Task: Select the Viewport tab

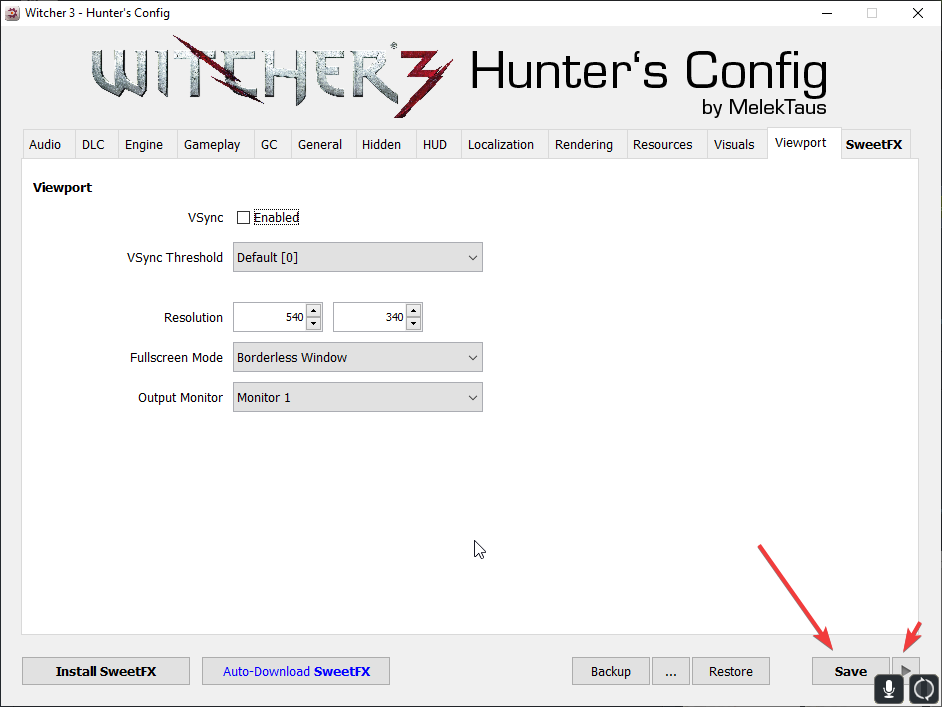Action: (804, 143)
